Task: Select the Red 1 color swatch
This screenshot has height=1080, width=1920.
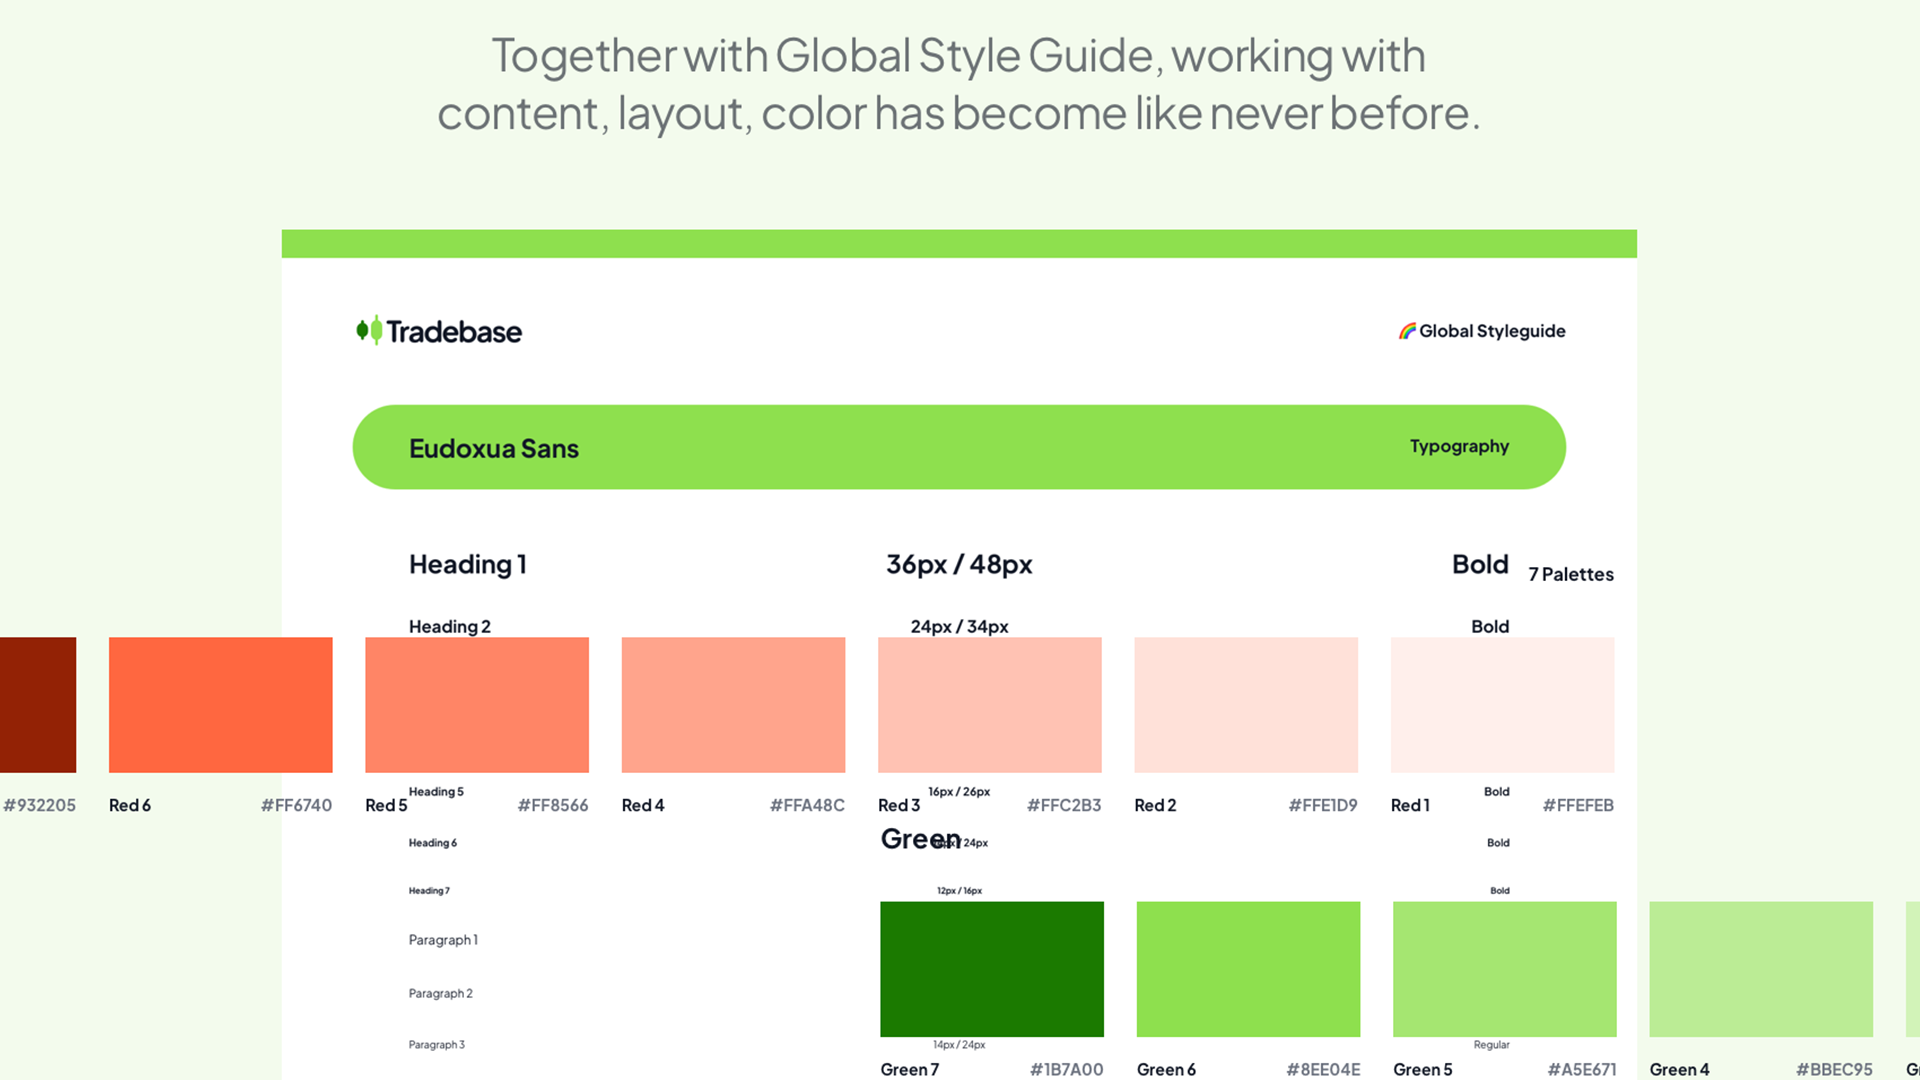Action: 1502,705
